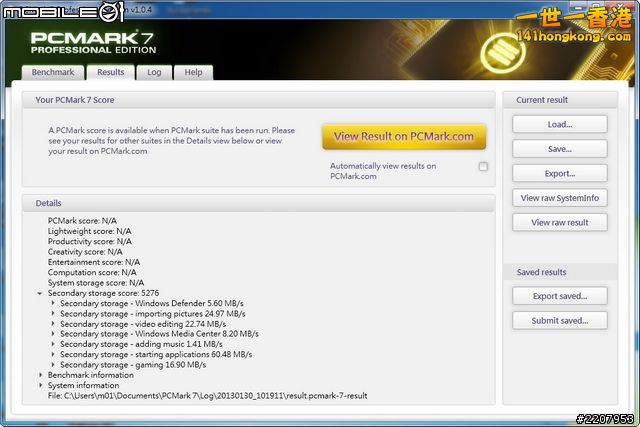This screenshot has width=640, height=427.
Task: Enable automatically view results on PCMark.com
Action: tap(483, 167)
